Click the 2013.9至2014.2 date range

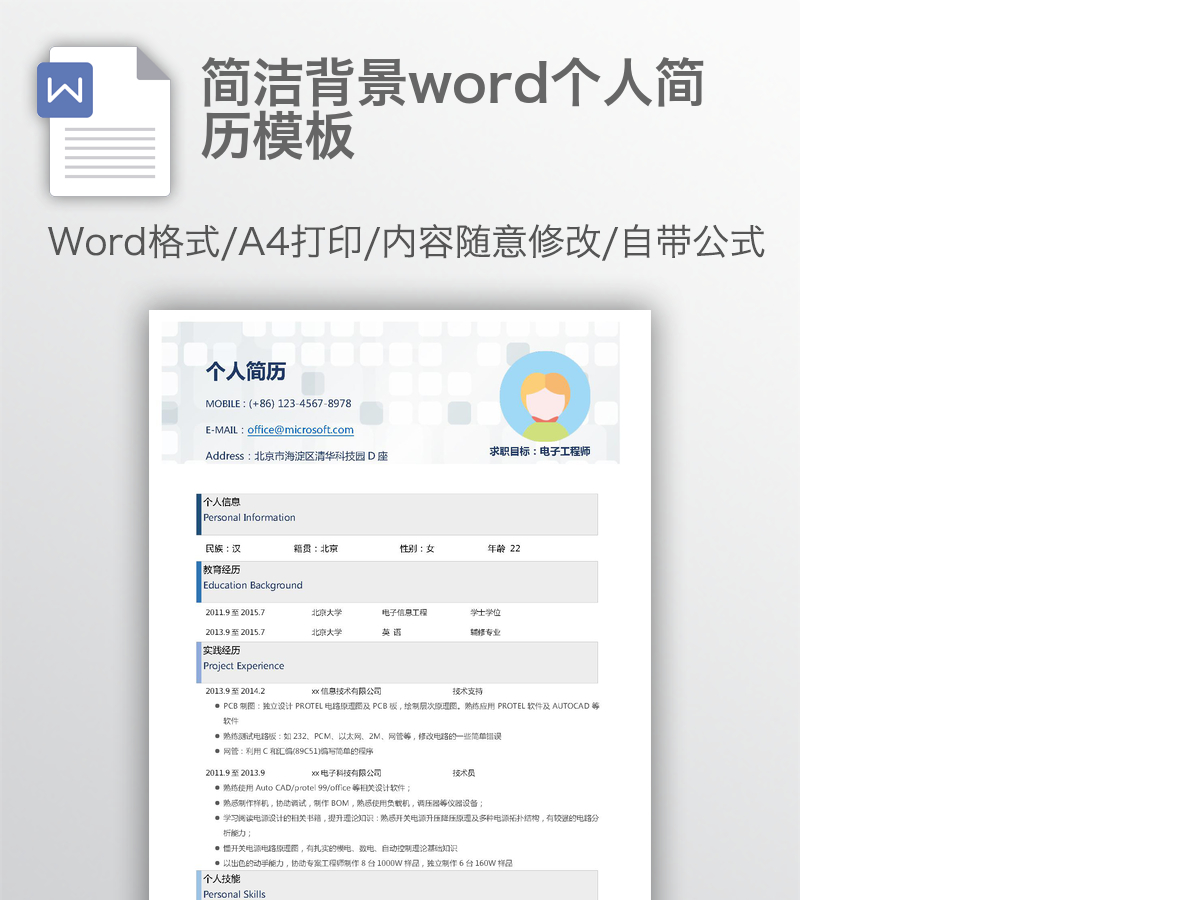(x=235, y=691)
